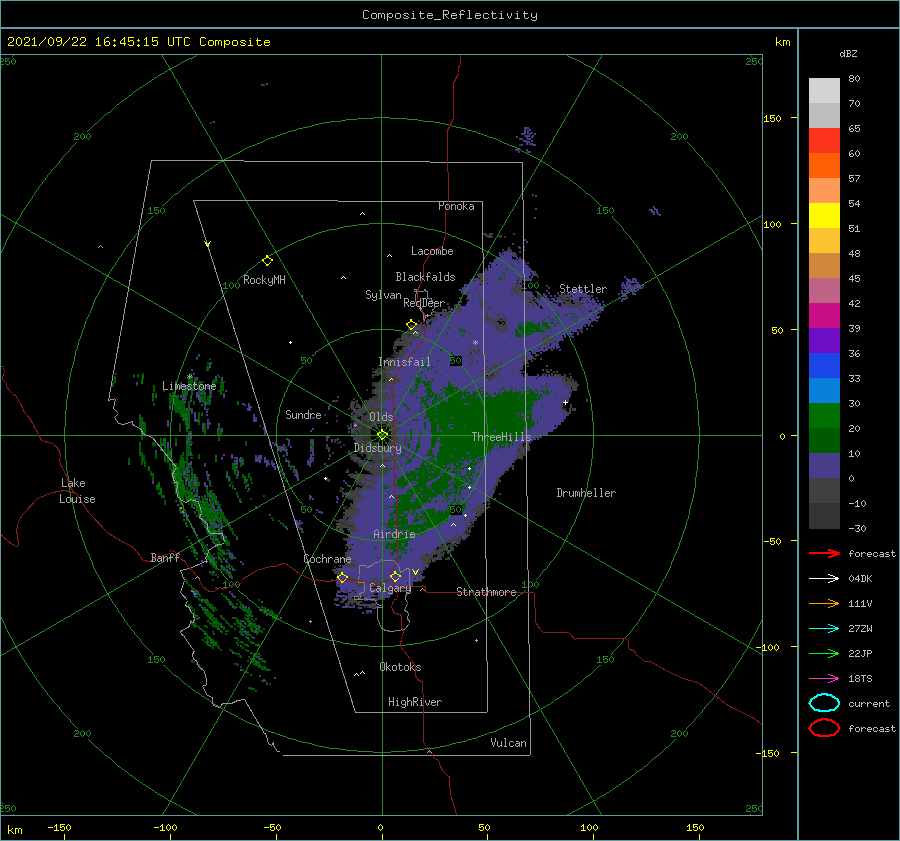Click the highlighted 50 range label near Innisfail
Viewport: 900px width, 841px height.
456,361
